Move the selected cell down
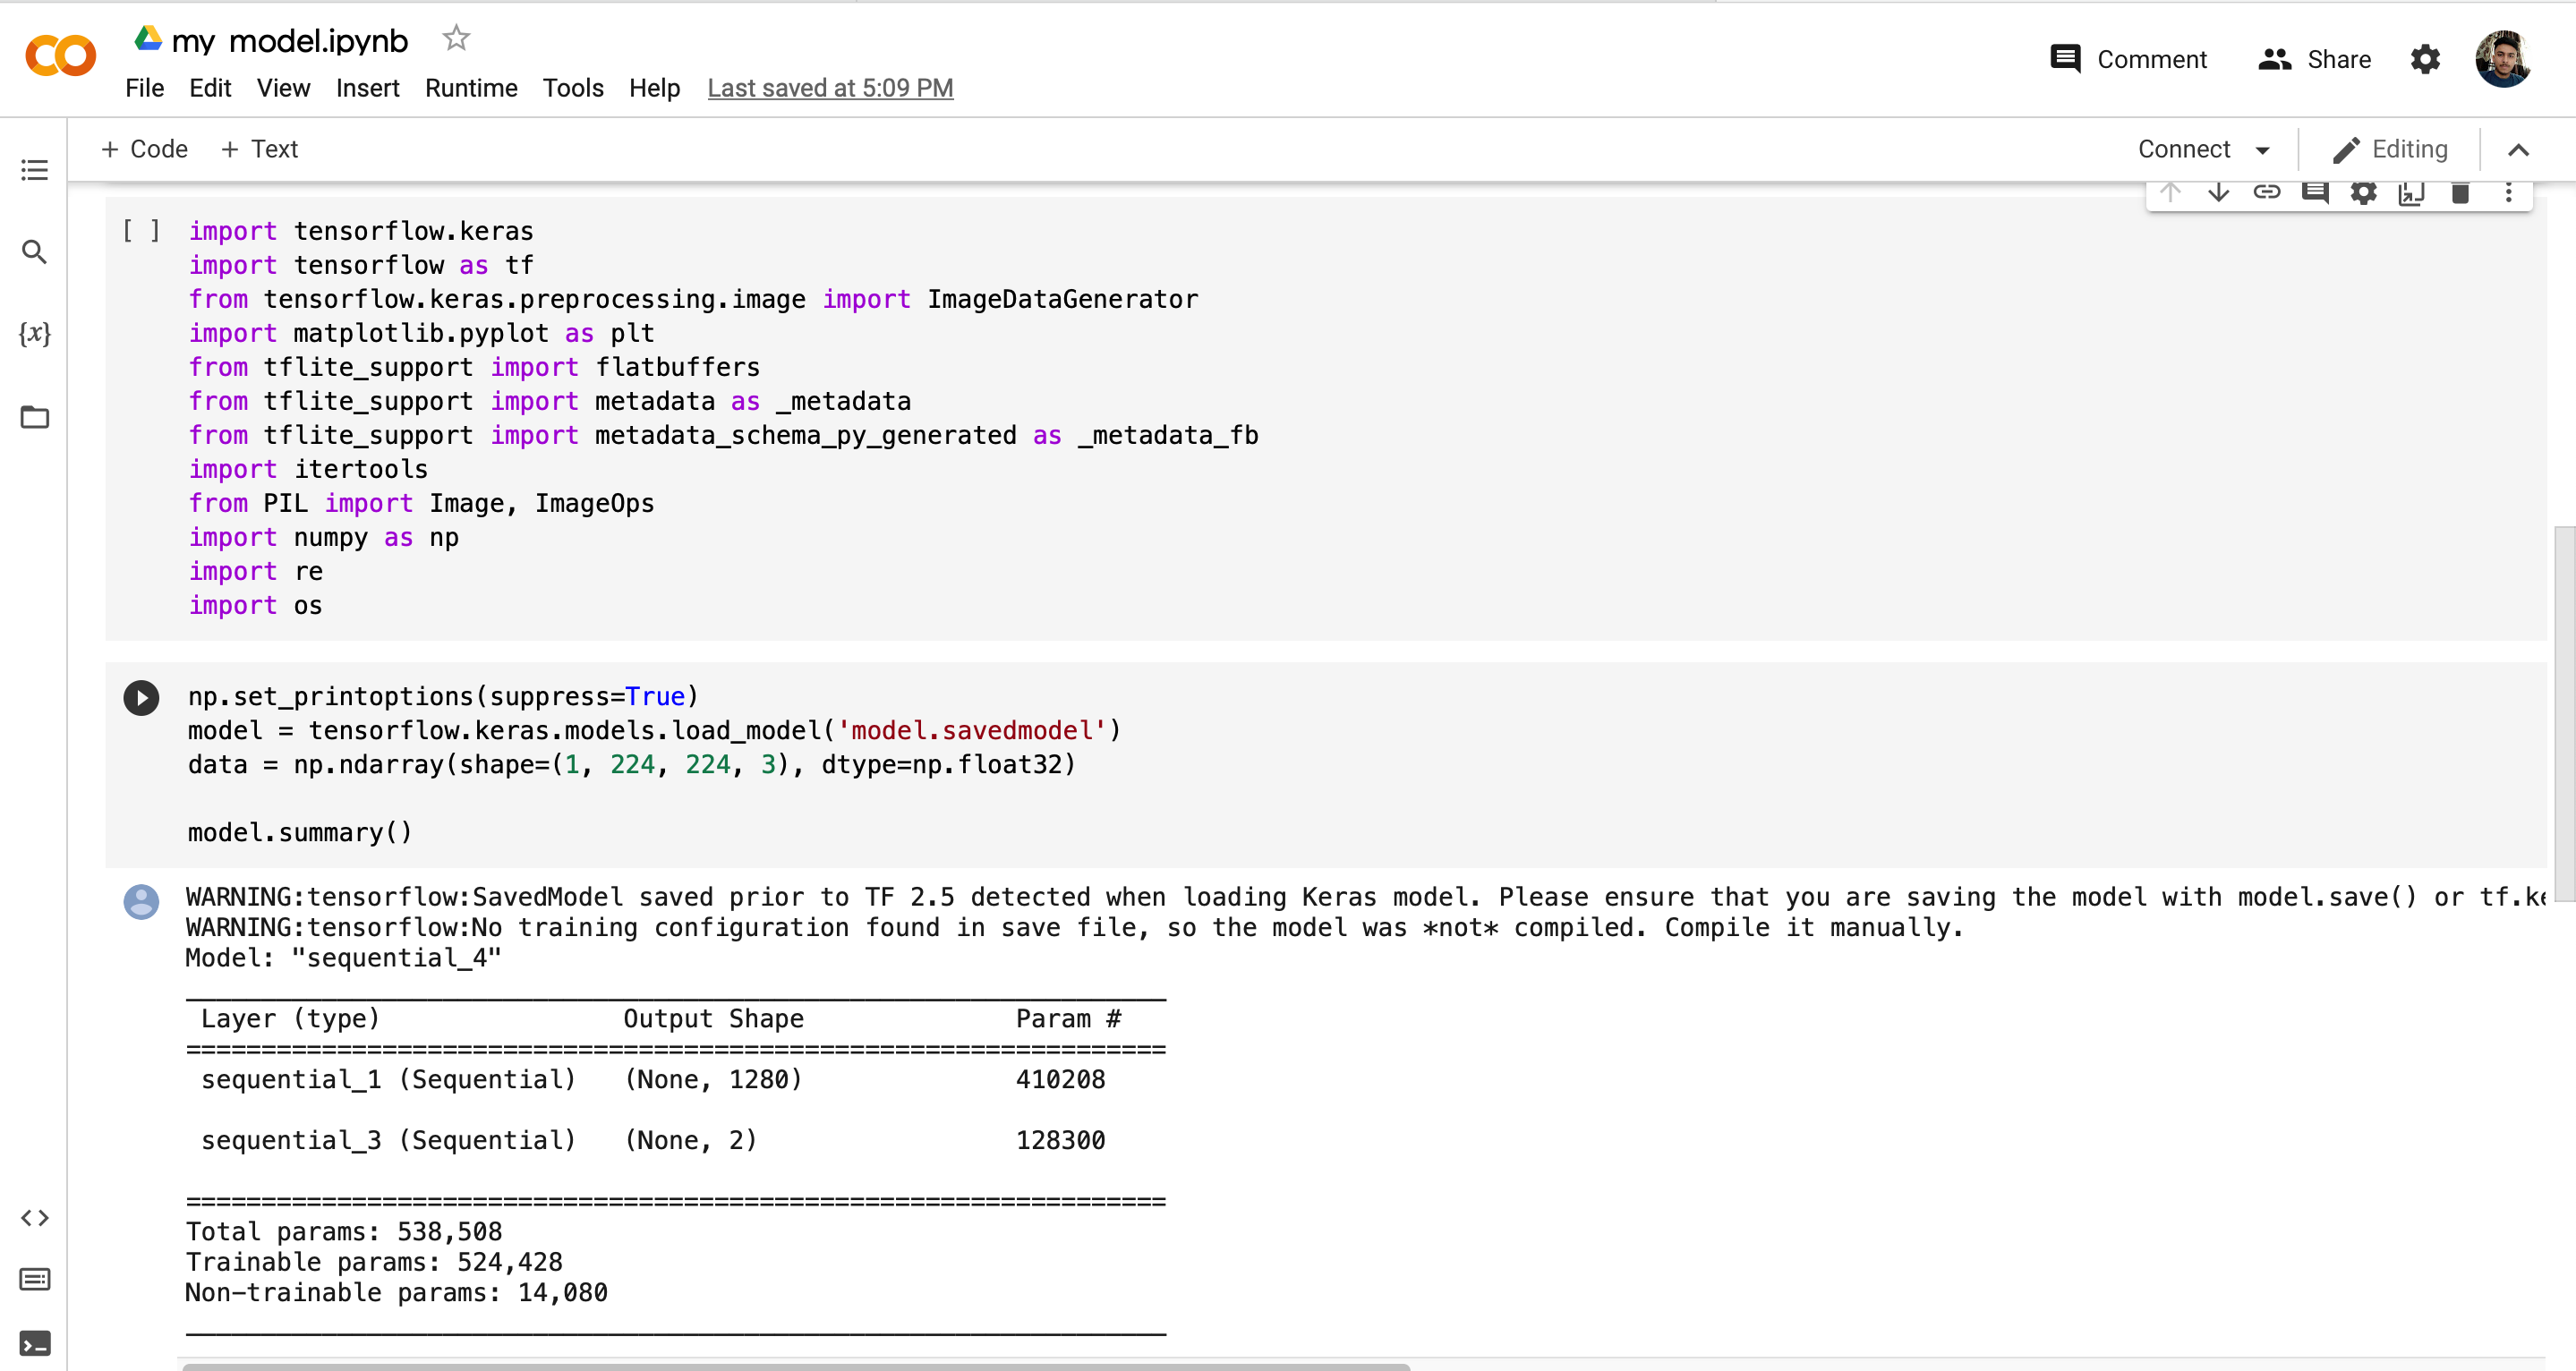 tap(2219, 192)
